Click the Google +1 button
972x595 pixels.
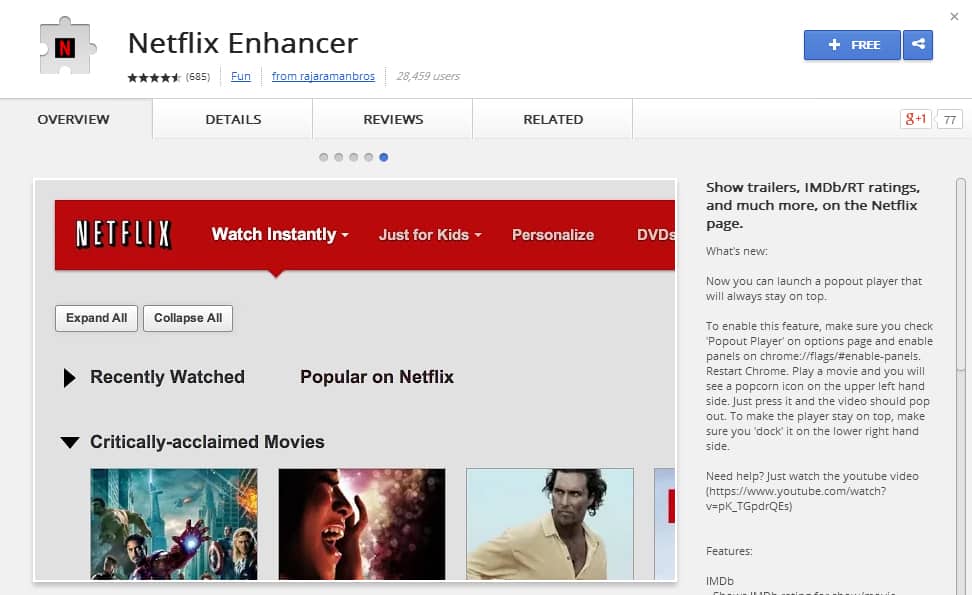tap(916, 119)
